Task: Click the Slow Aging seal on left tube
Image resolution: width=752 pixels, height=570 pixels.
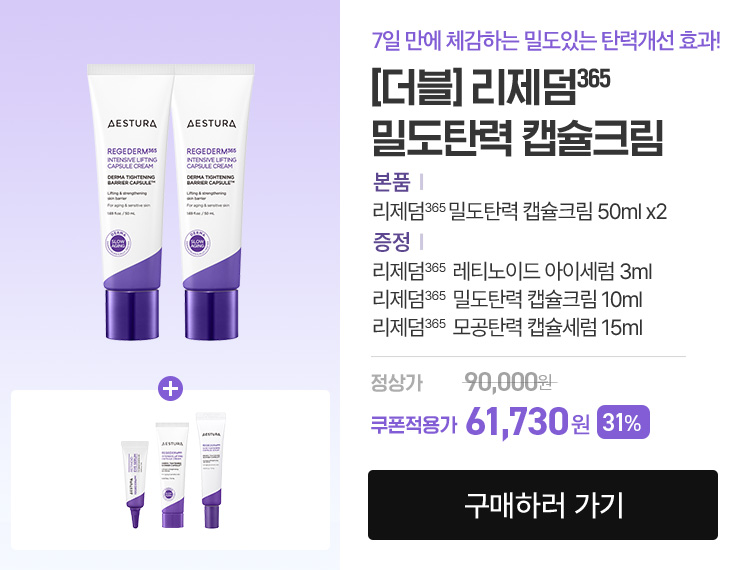Action: pos(118,243)
